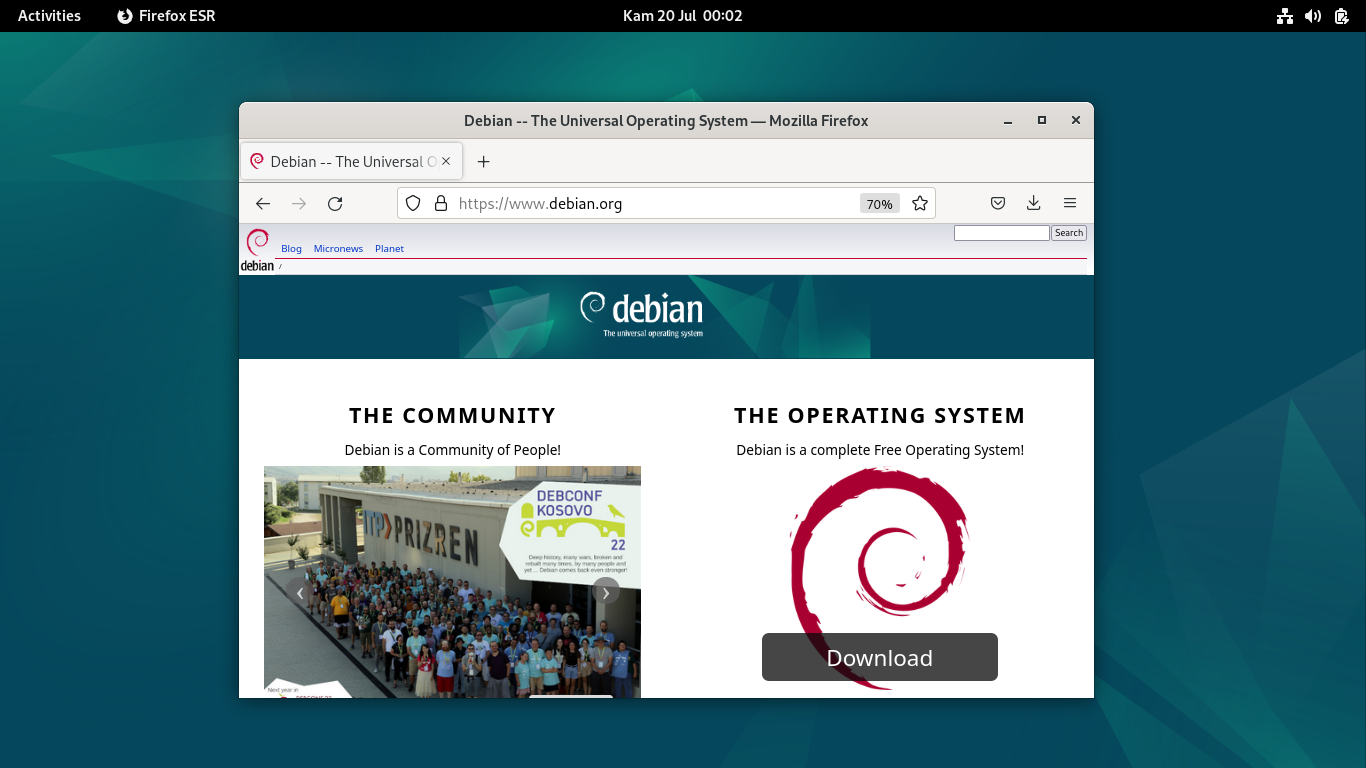Image resolution: width=1366 pixels, height=768 pixels.
Task: Open the Planet link
Action: (389, 248)
